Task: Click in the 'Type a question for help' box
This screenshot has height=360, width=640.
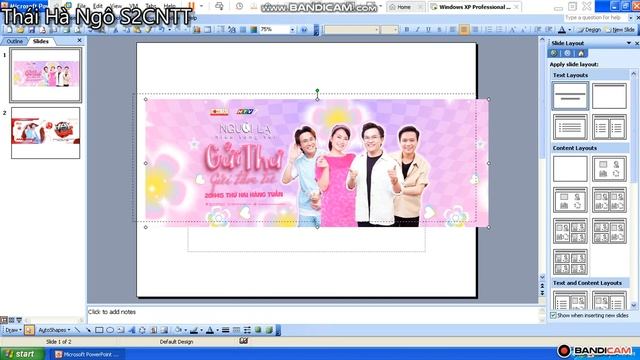Action: tap(595, 18)
